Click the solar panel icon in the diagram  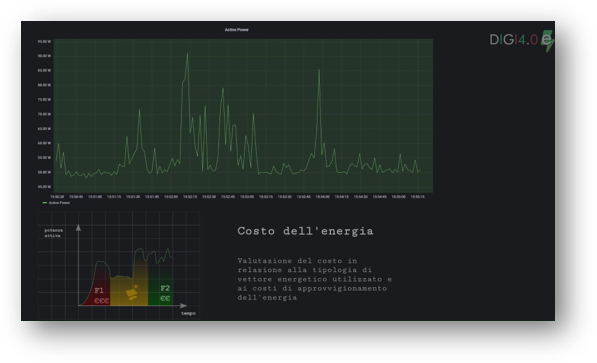tap(132, 293)
